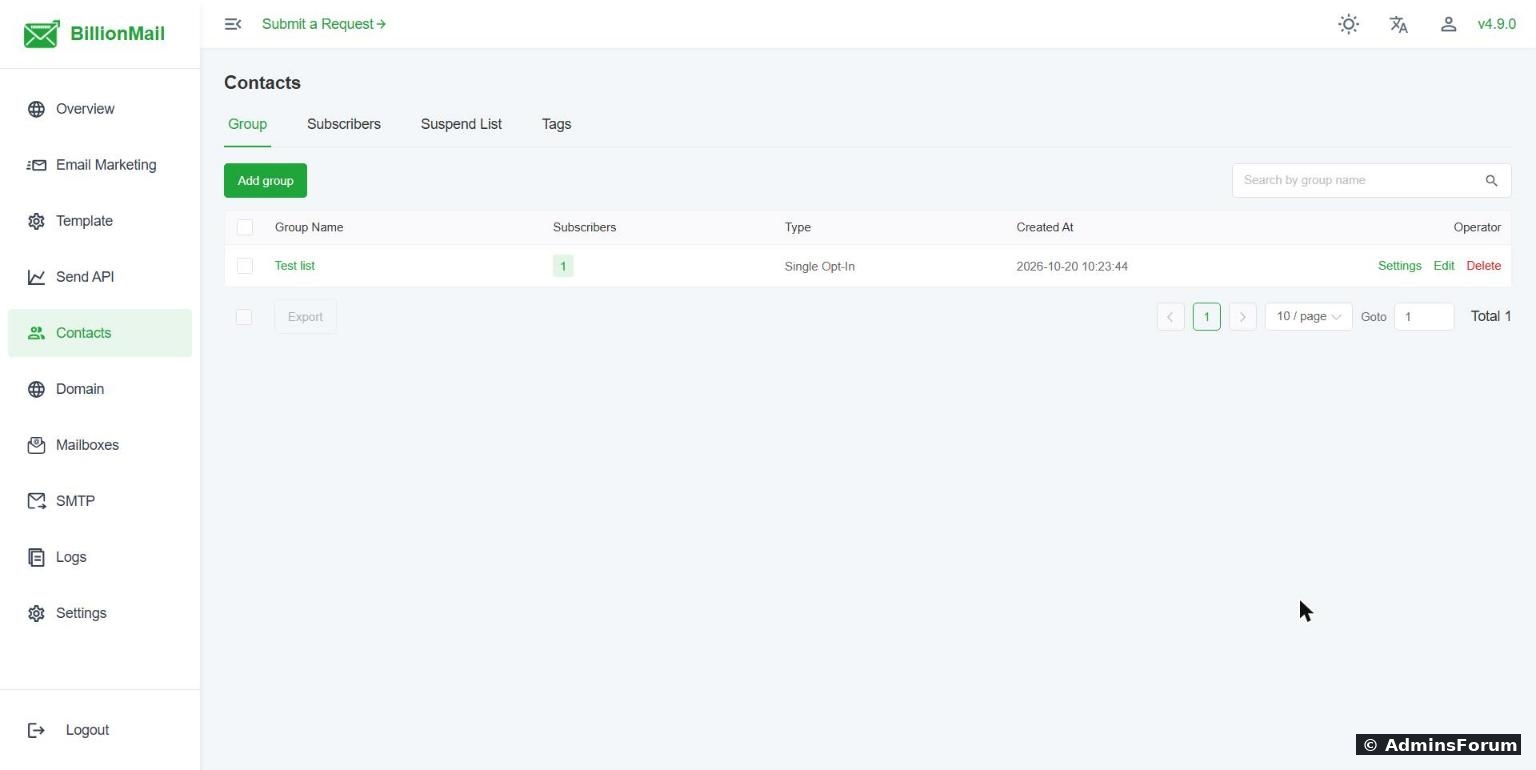Click the Settings gear icon in sidebar

[36, 613]
